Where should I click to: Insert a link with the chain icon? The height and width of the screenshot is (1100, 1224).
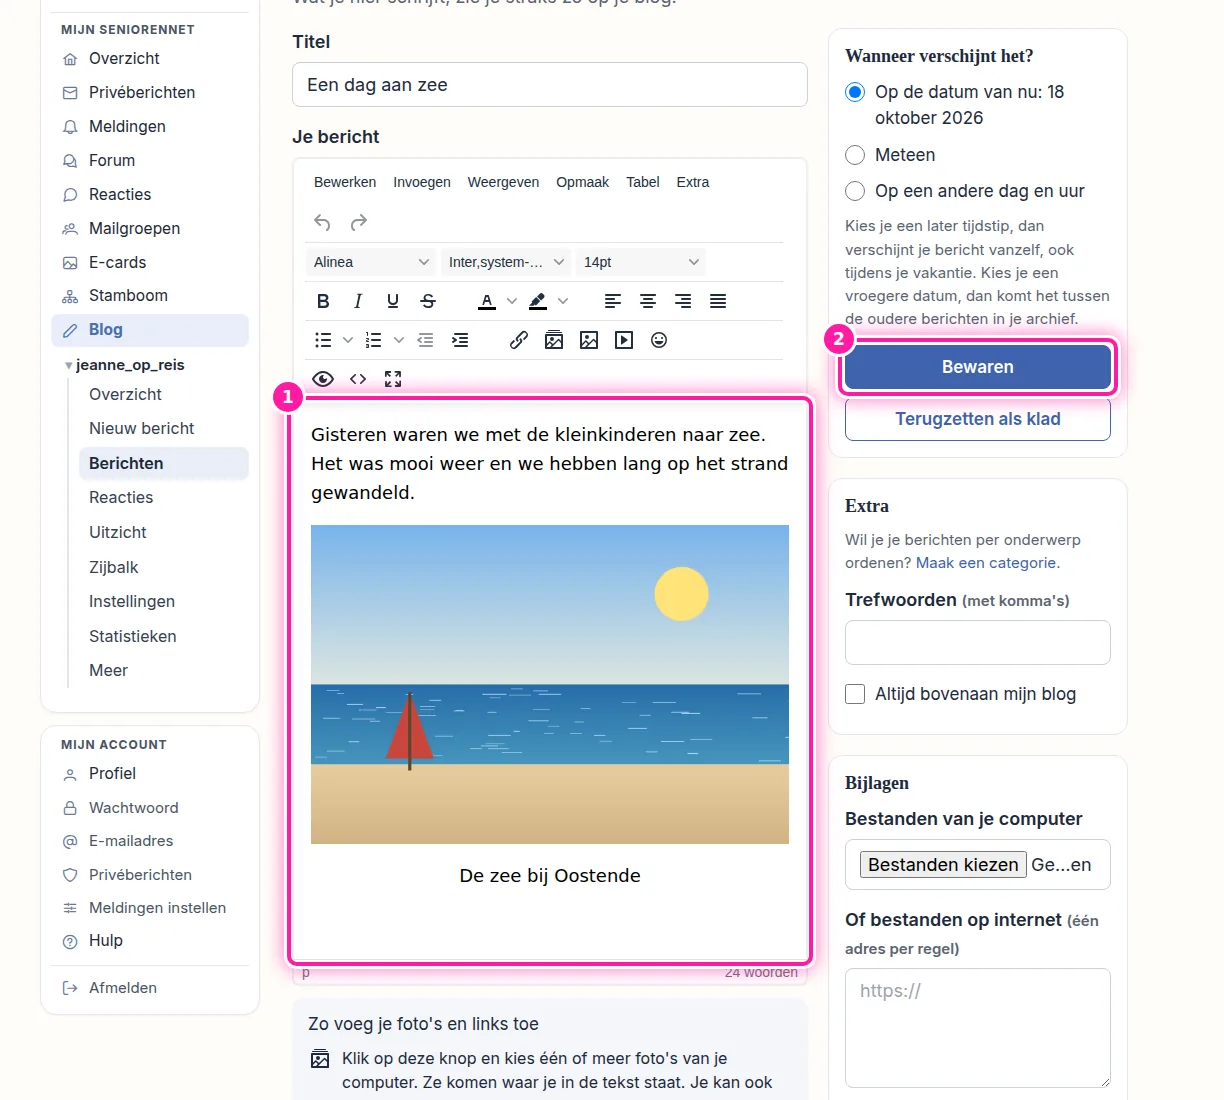(x=519, y=340)
